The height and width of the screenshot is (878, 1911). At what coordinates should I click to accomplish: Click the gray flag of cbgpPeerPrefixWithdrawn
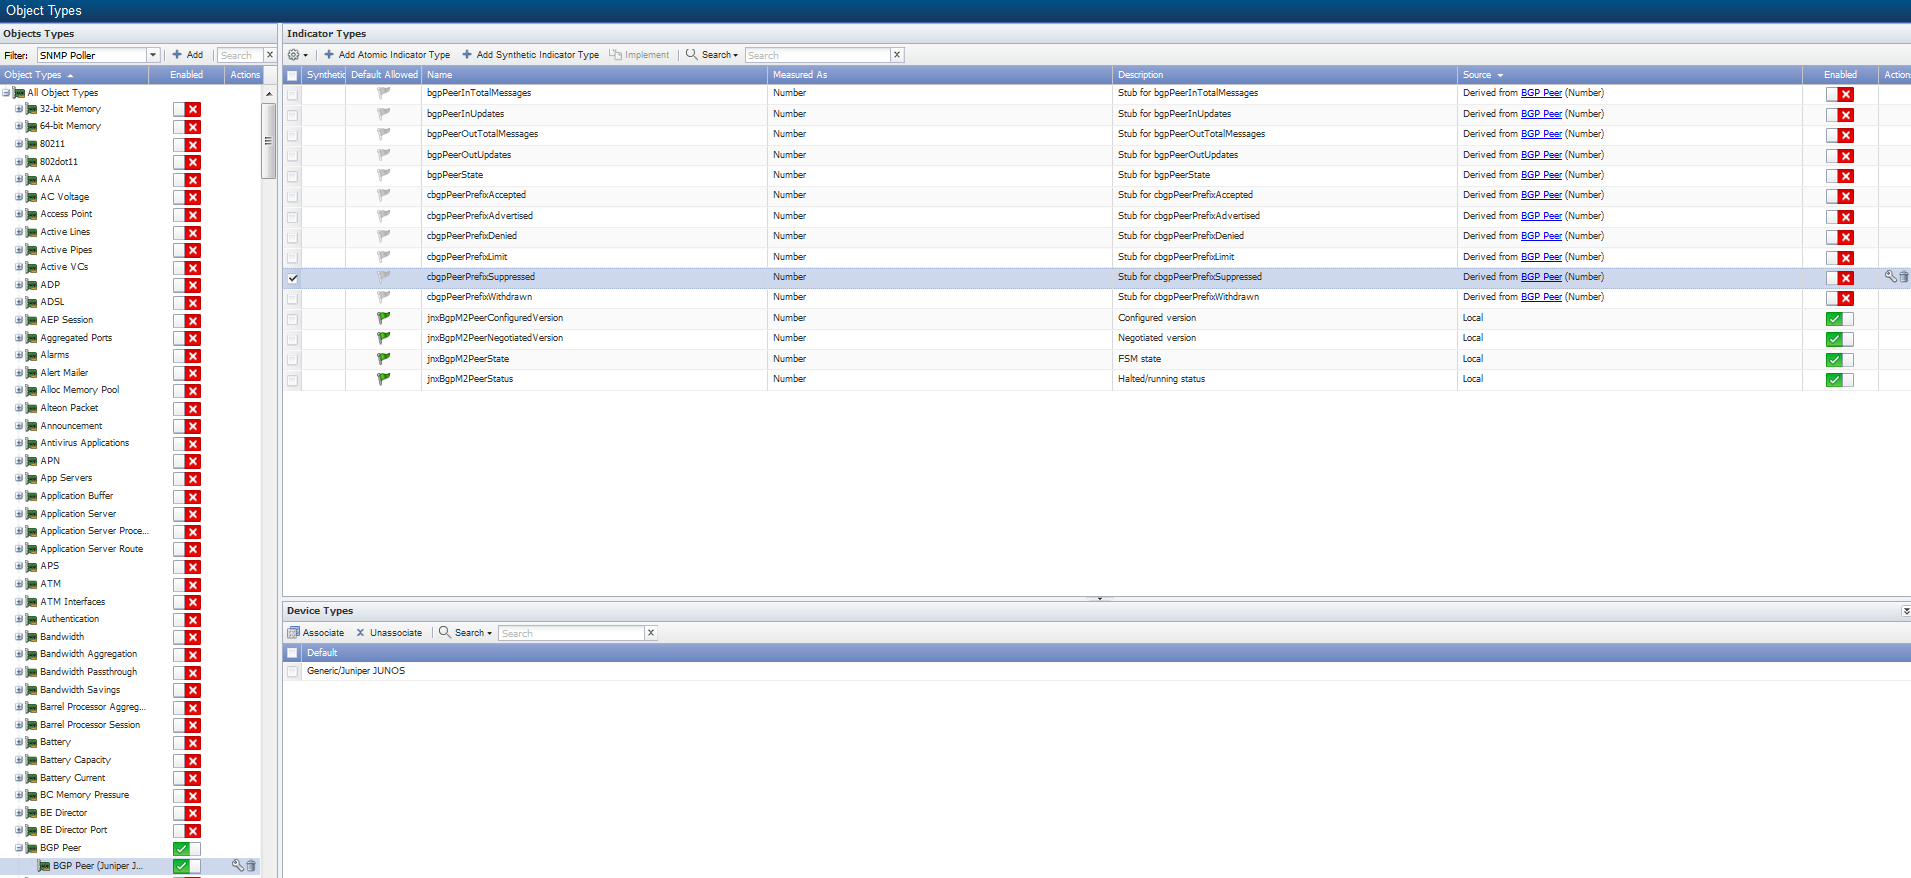pyautogui.click(x=383, y=297)
